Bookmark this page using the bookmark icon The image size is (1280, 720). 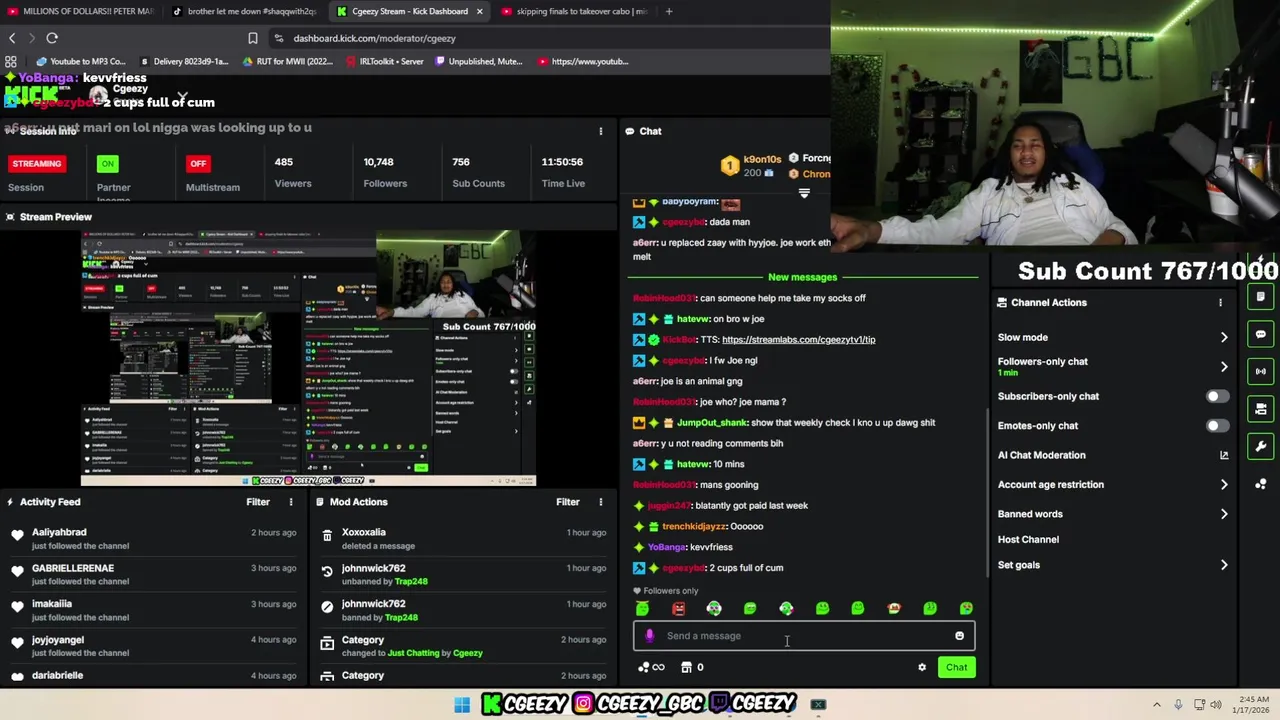pos(253,38)
